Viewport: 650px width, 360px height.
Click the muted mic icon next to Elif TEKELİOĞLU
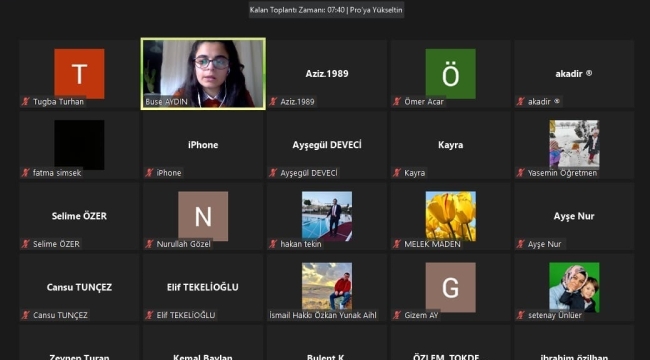point(149,315)
